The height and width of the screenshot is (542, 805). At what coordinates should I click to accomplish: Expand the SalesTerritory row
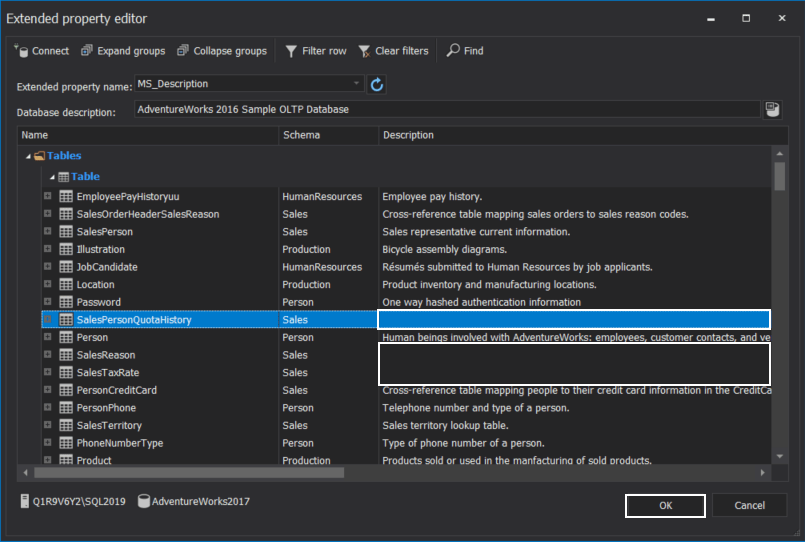pyautogui.click(x=47, y=425)
